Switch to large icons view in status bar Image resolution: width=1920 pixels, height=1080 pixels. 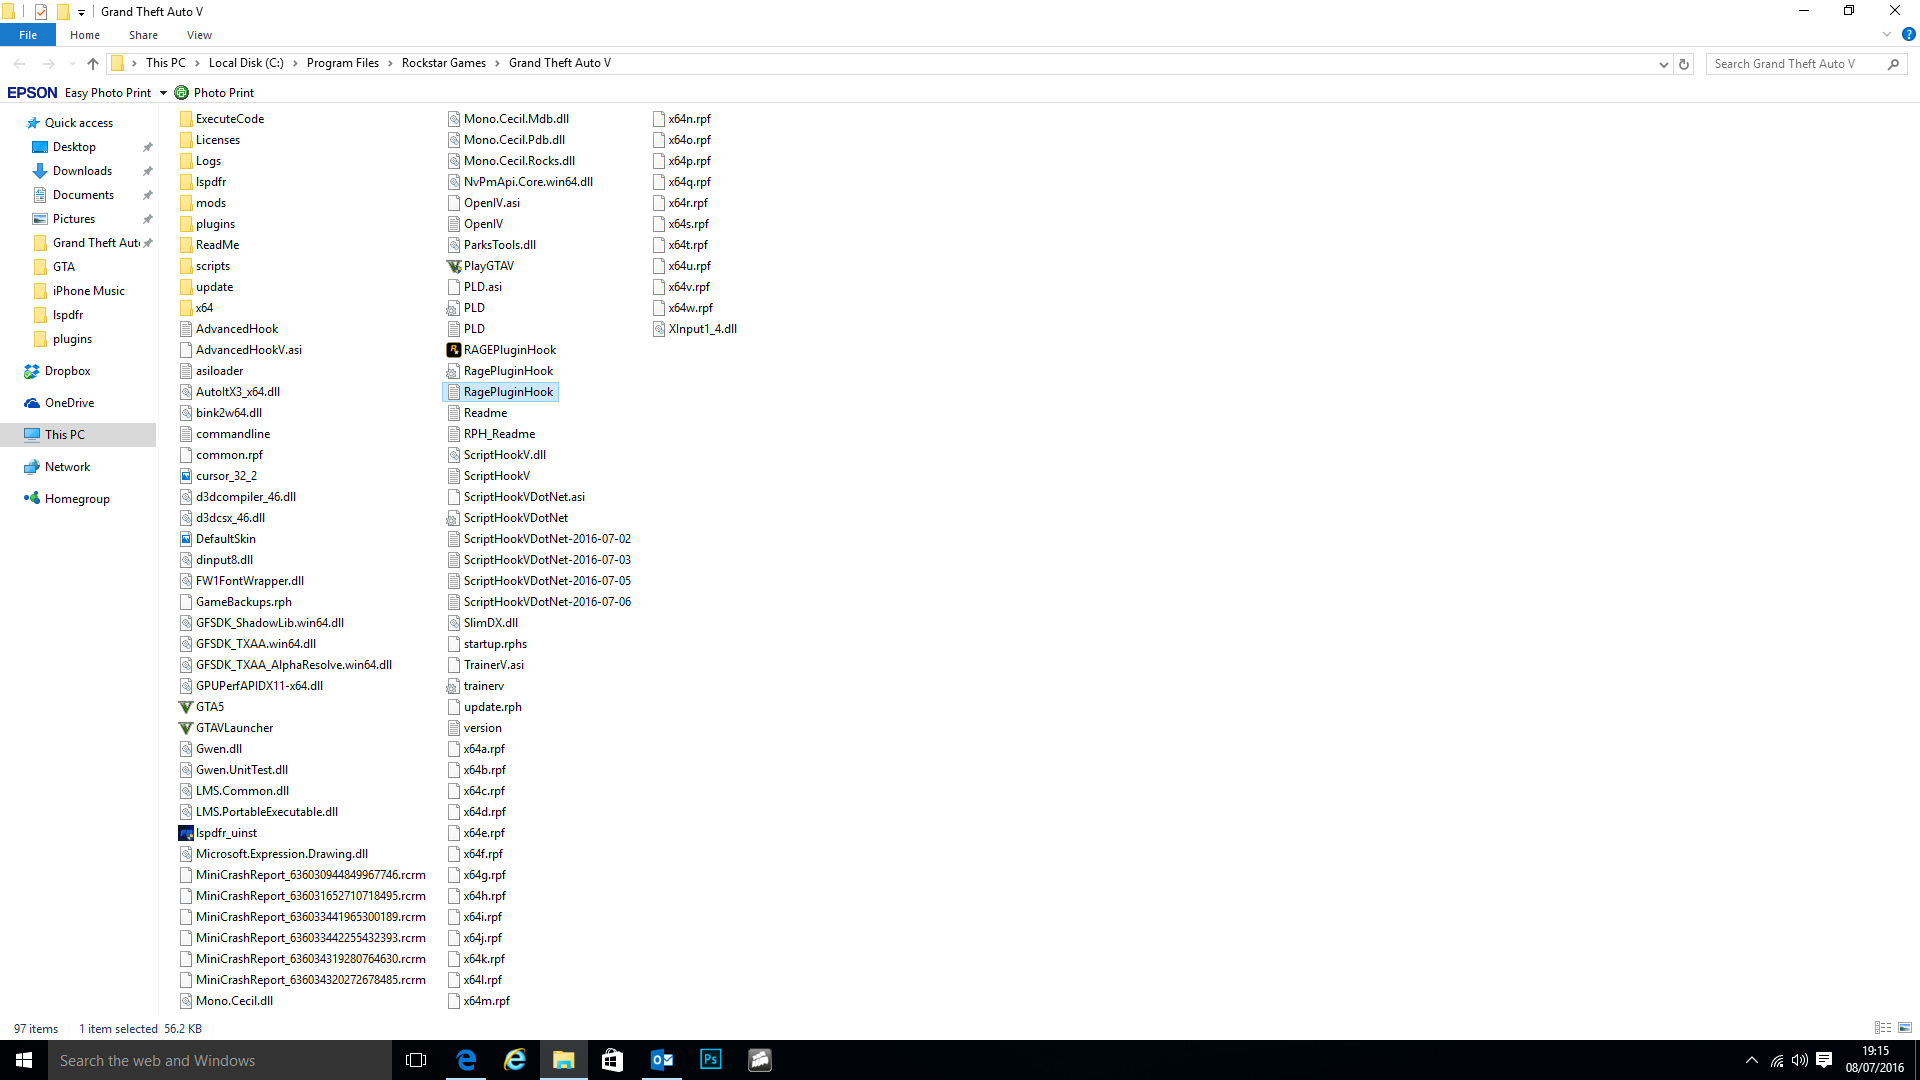(1905, 1028)
